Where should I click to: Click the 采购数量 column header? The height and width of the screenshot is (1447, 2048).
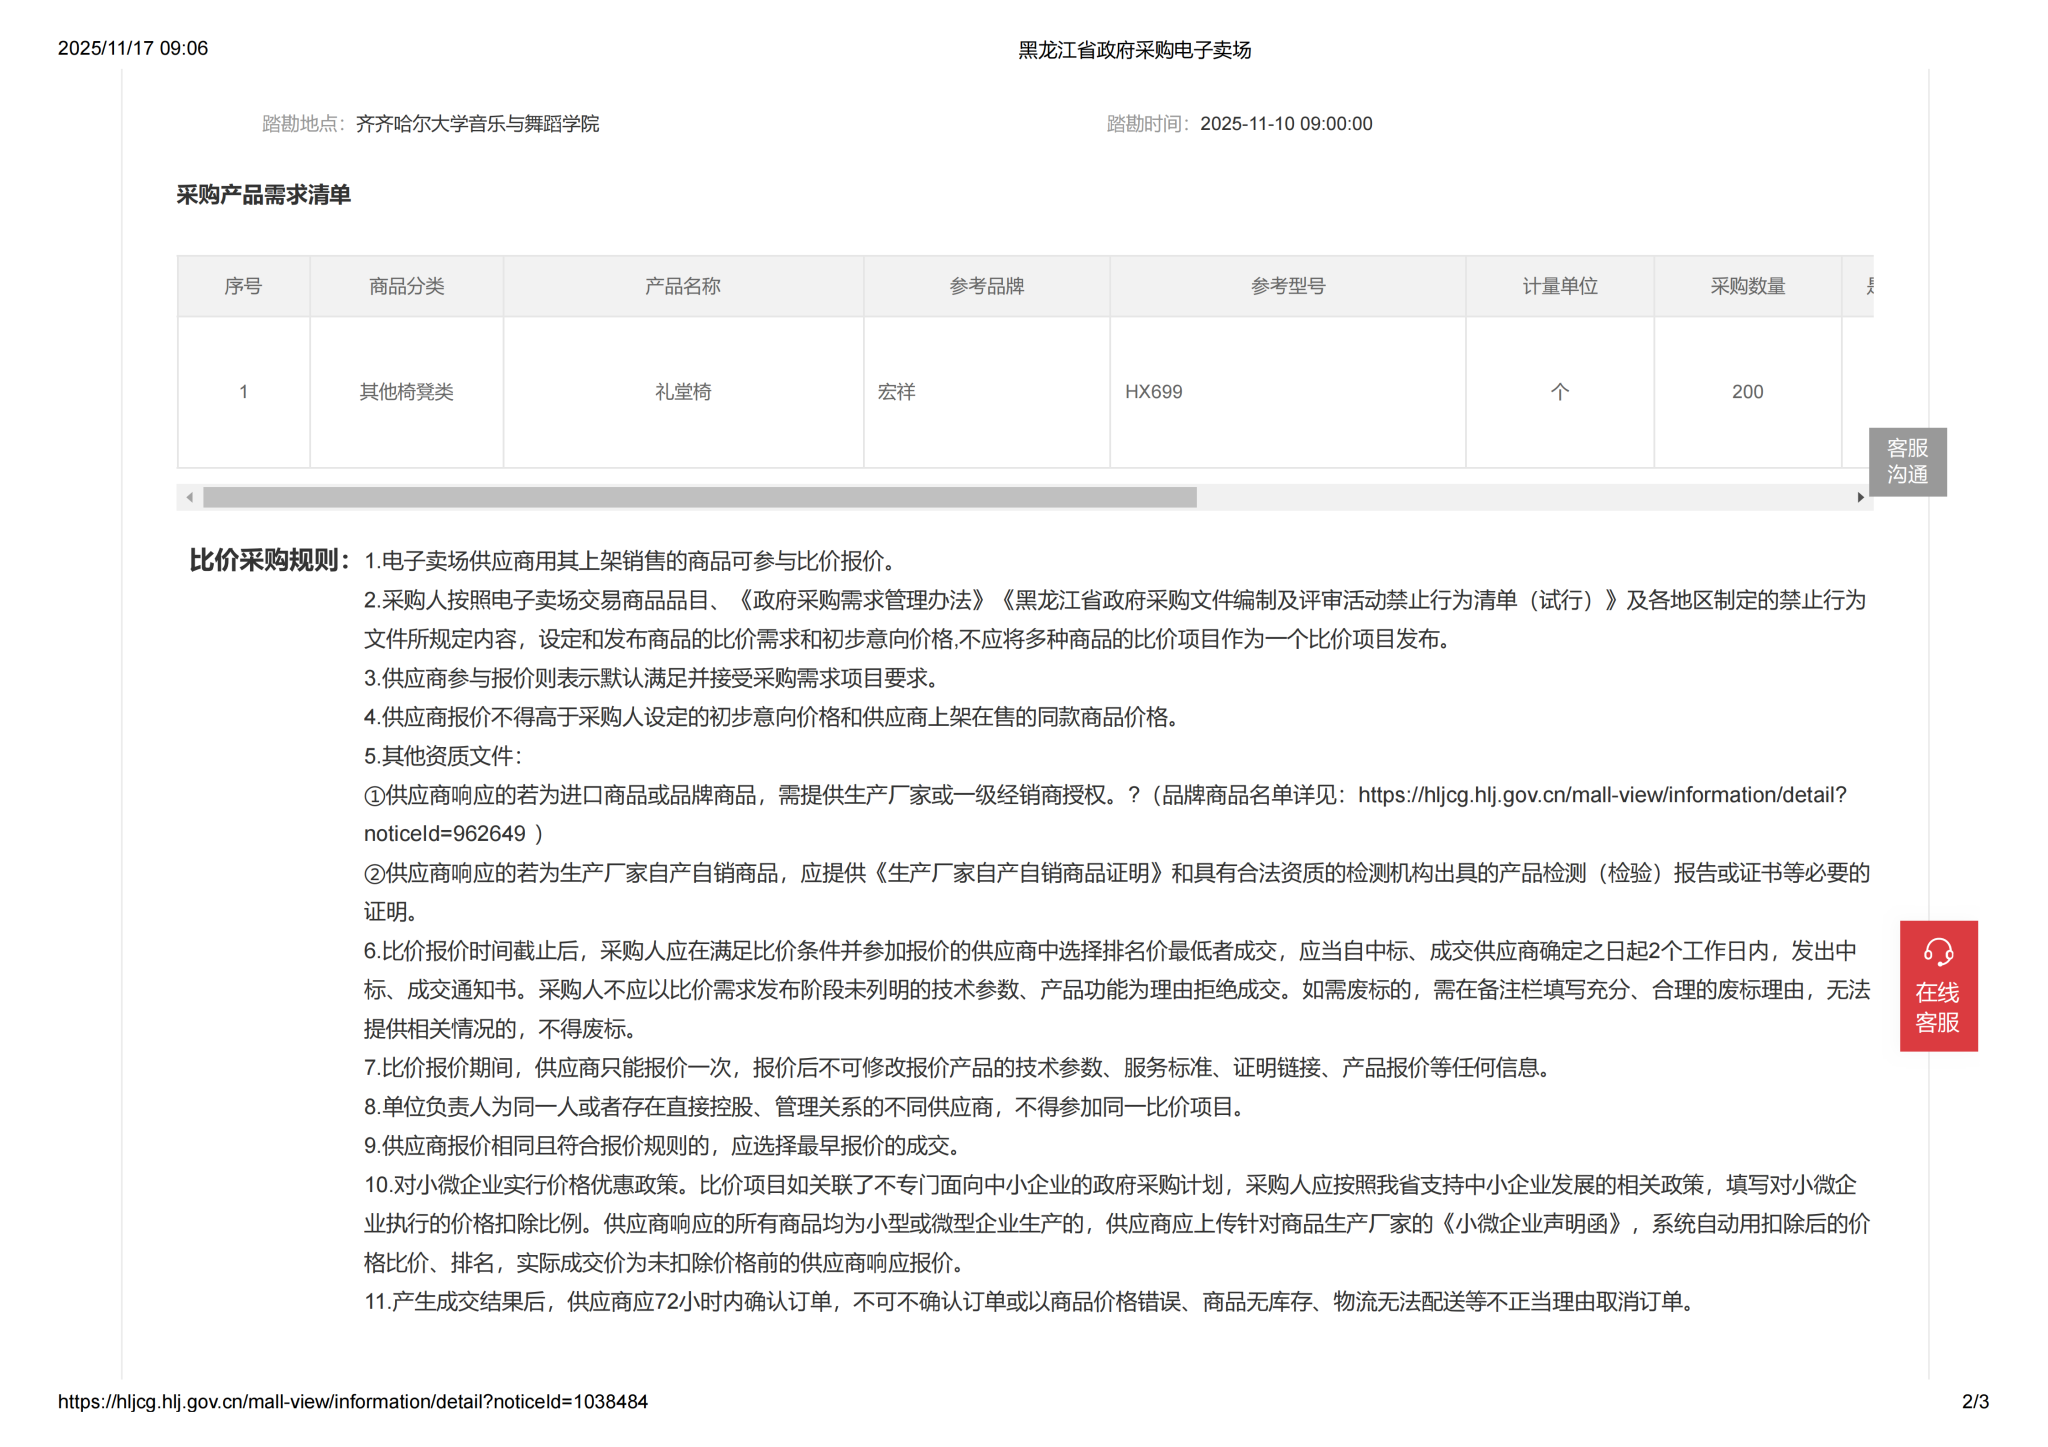pos(1747,287)
